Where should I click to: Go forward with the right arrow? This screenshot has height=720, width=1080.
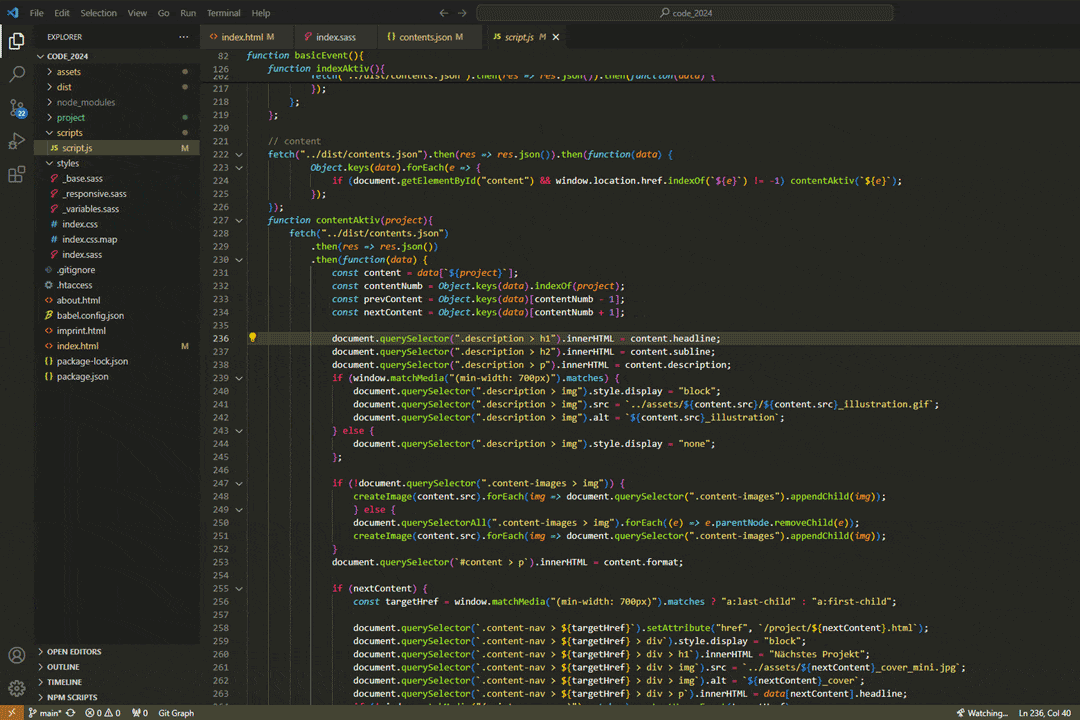coord(462,13)
